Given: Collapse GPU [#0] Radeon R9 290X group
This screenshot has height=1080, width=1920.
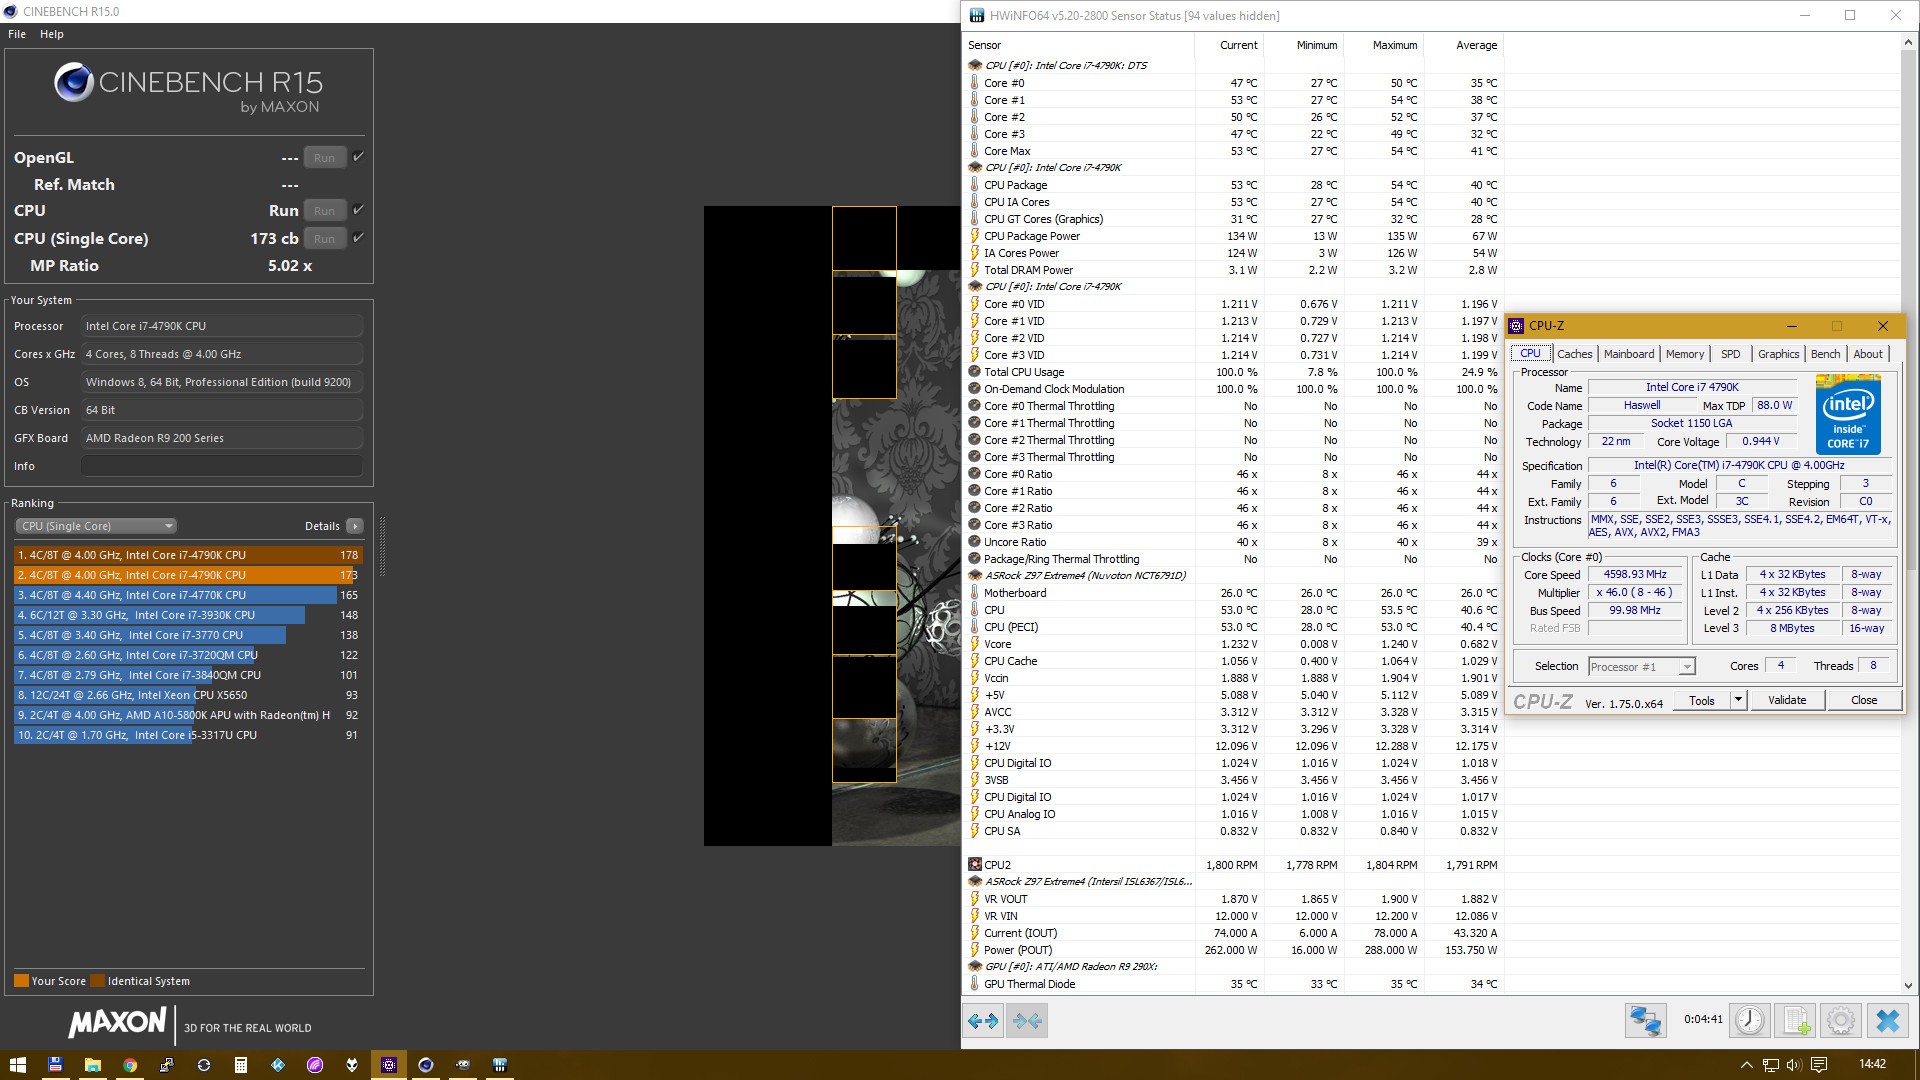Looking at the screenshot, I should pos(975,967).
